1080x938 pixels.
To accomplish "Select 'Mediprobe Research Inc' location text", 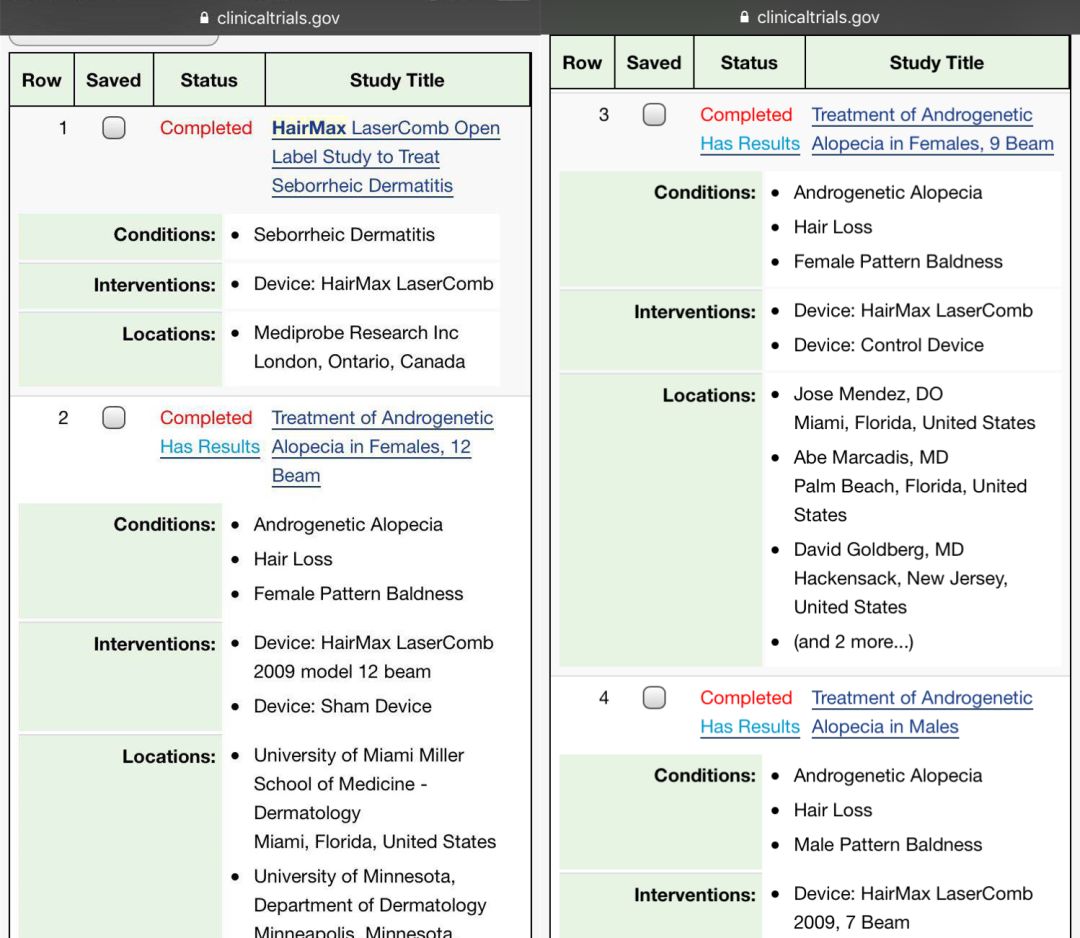I will [x=355, y=333].
